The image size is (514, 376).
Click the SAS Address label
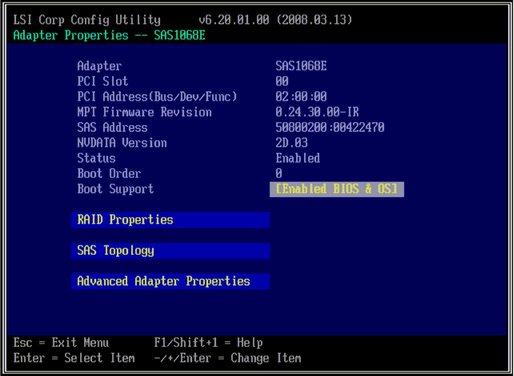[x=112, y=127]
